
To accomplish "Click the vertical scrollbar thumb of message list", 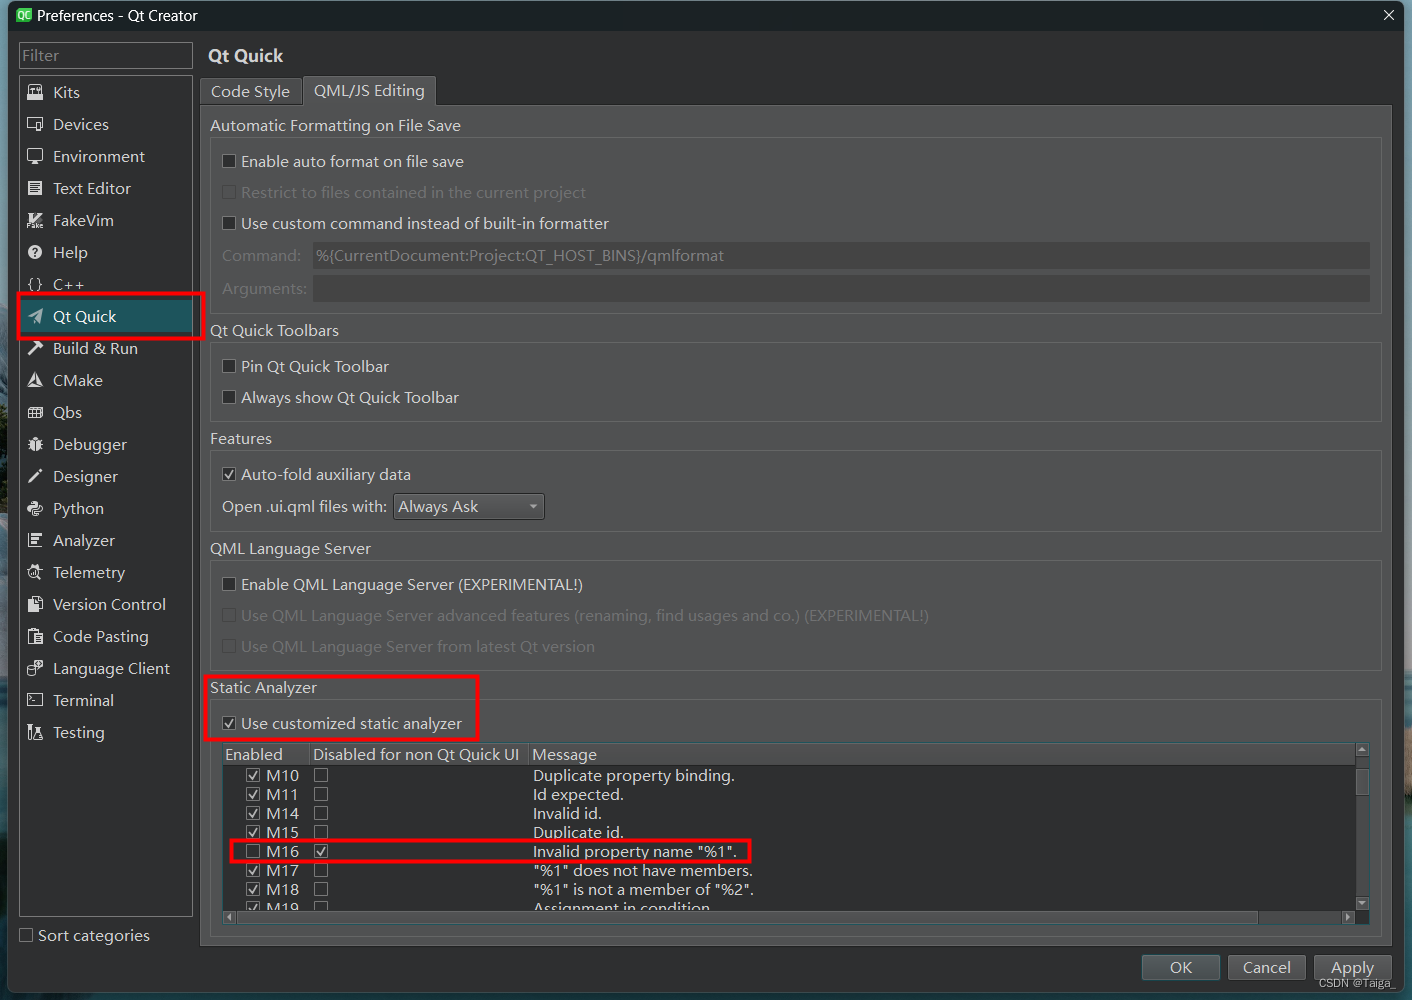I will coord(1362,781).
